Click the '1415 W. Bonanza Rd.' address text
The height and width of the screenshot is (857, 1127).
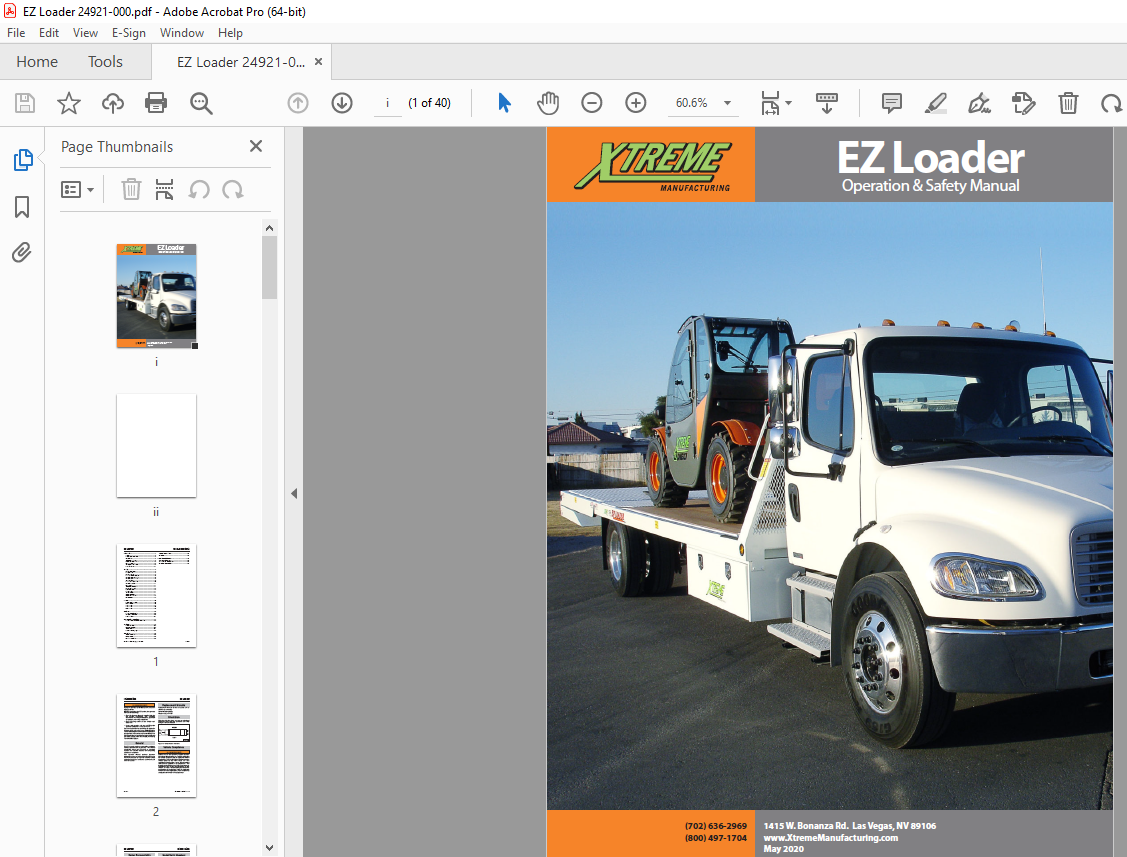(806, 826)
